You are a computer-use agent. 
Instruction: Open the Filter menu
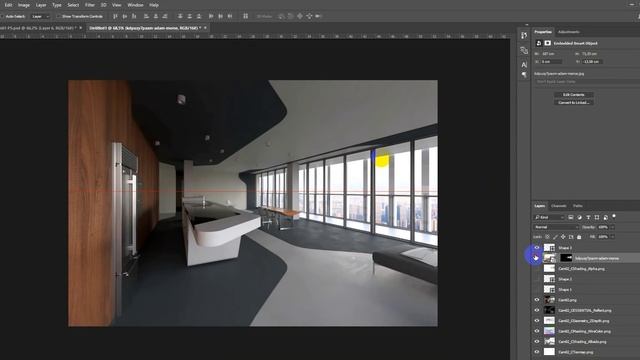point(90,5)
